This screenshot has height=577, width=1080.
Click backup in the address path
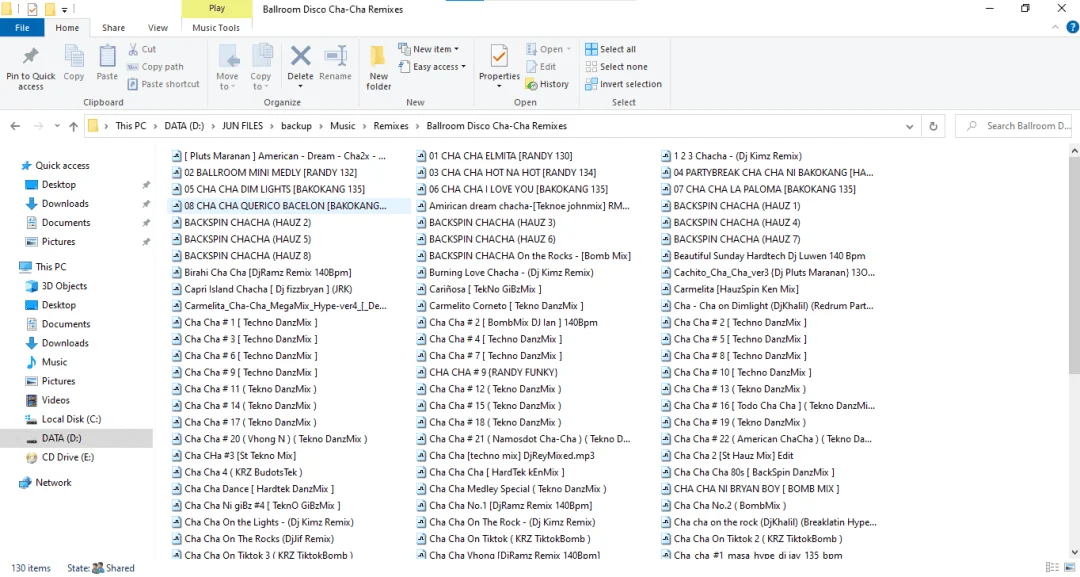(x=296, y=126)
